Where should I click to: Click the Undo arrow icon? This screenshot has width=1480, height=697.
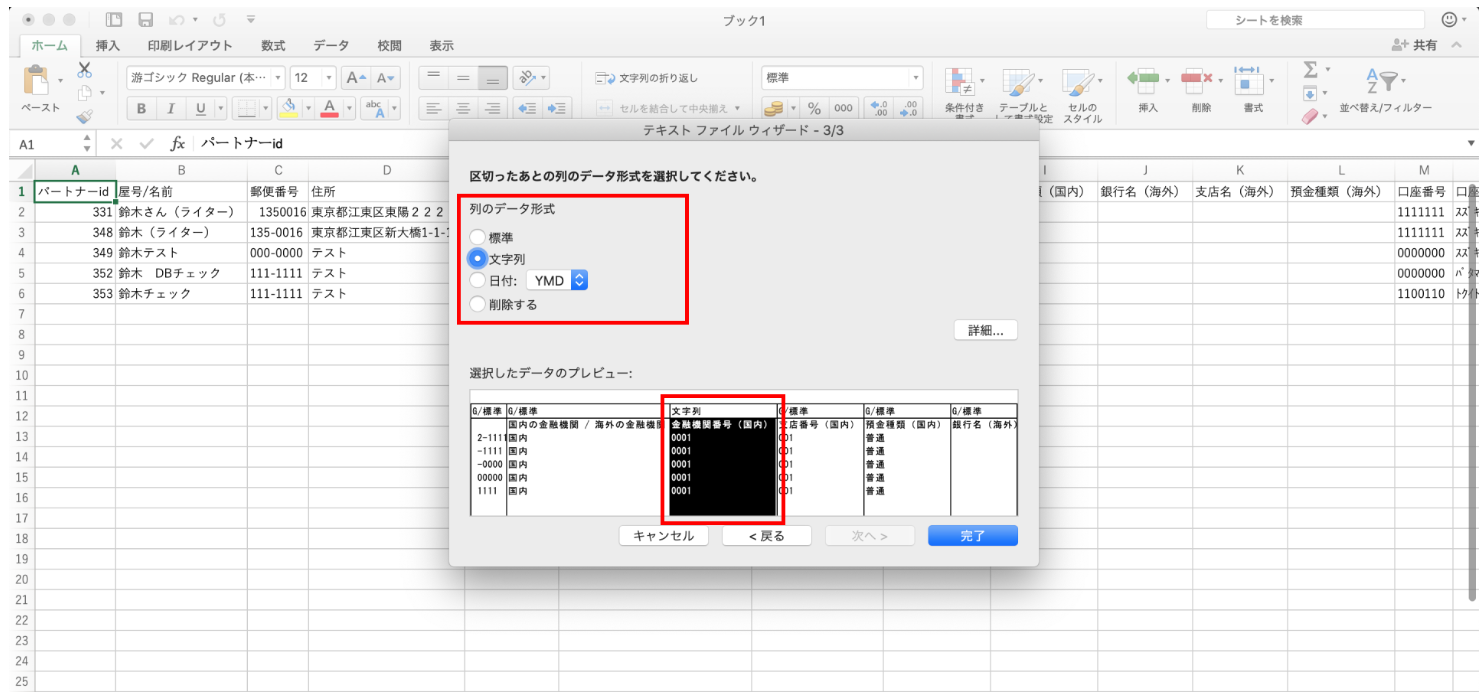tap(178, 20)
